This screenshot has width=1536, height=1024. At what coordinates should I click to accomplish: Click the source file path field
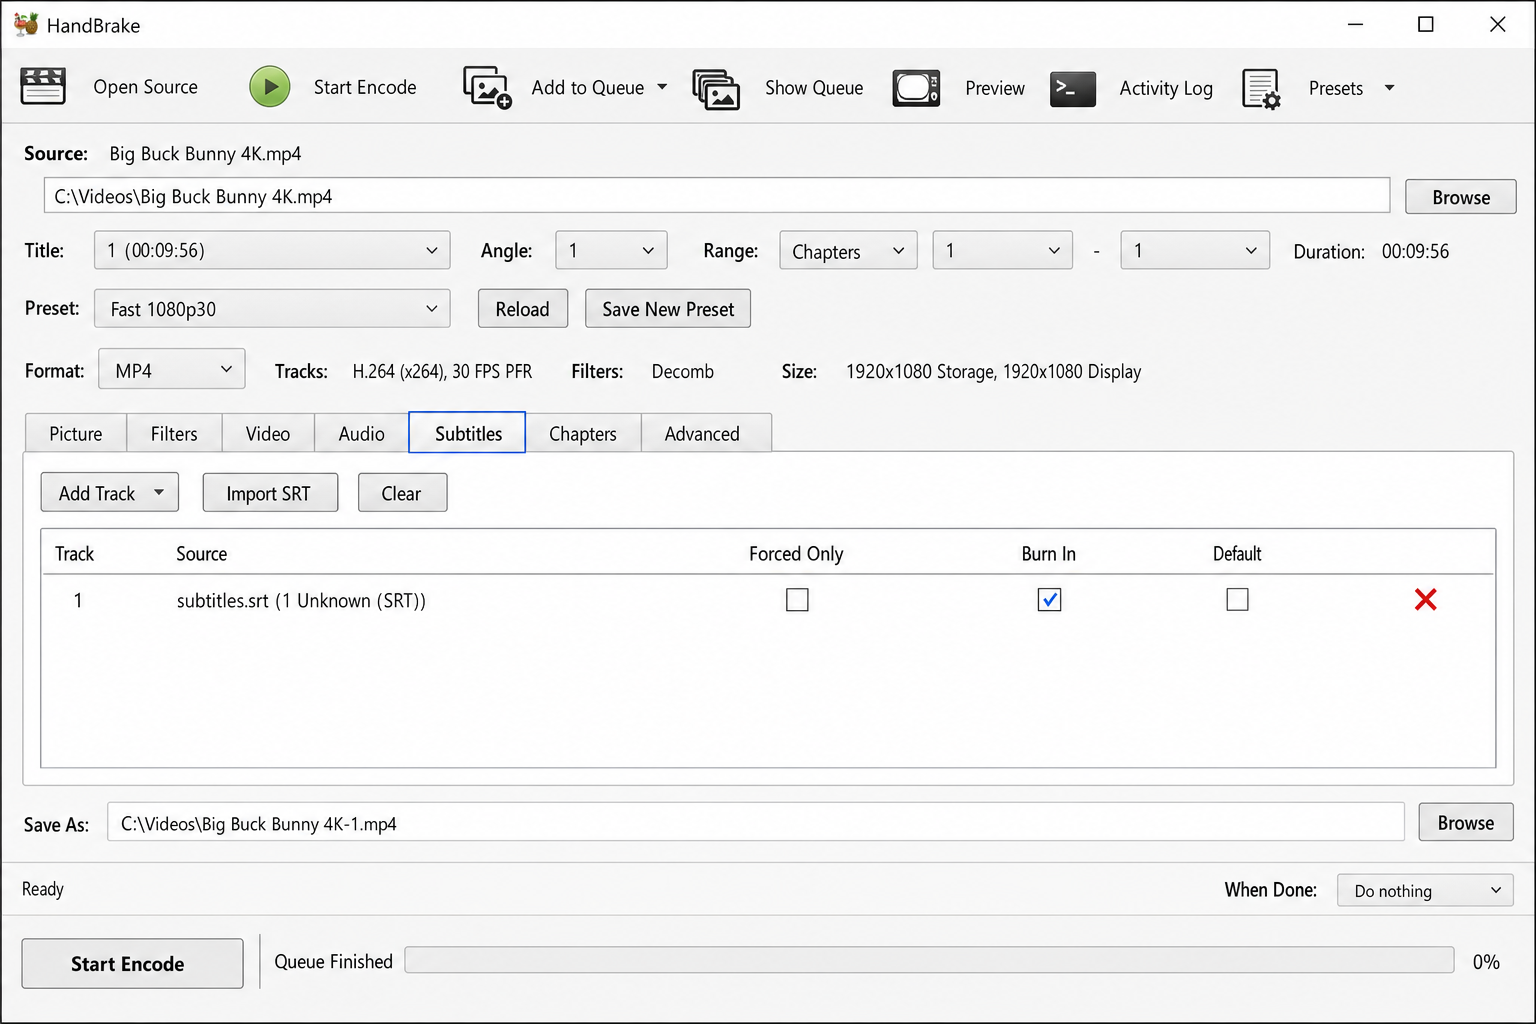[x=716, y=196]
